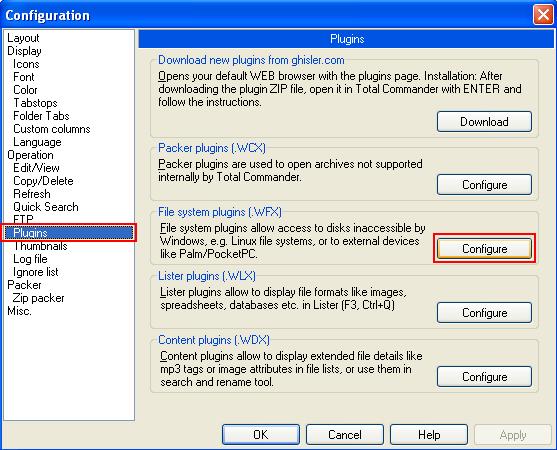Confirm settings with the OK button
557x450 pixels.
(x=261, y=434)
